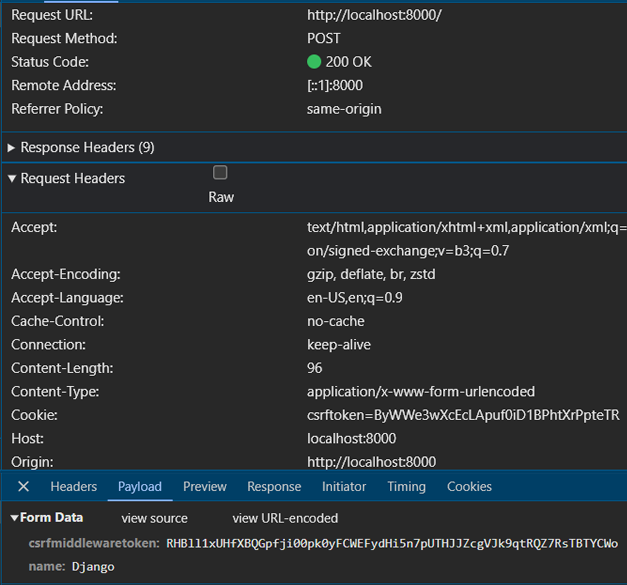Click the Cookie: header name
The height and width of the screenshot is (585, 627).
(x=34, y=415)
